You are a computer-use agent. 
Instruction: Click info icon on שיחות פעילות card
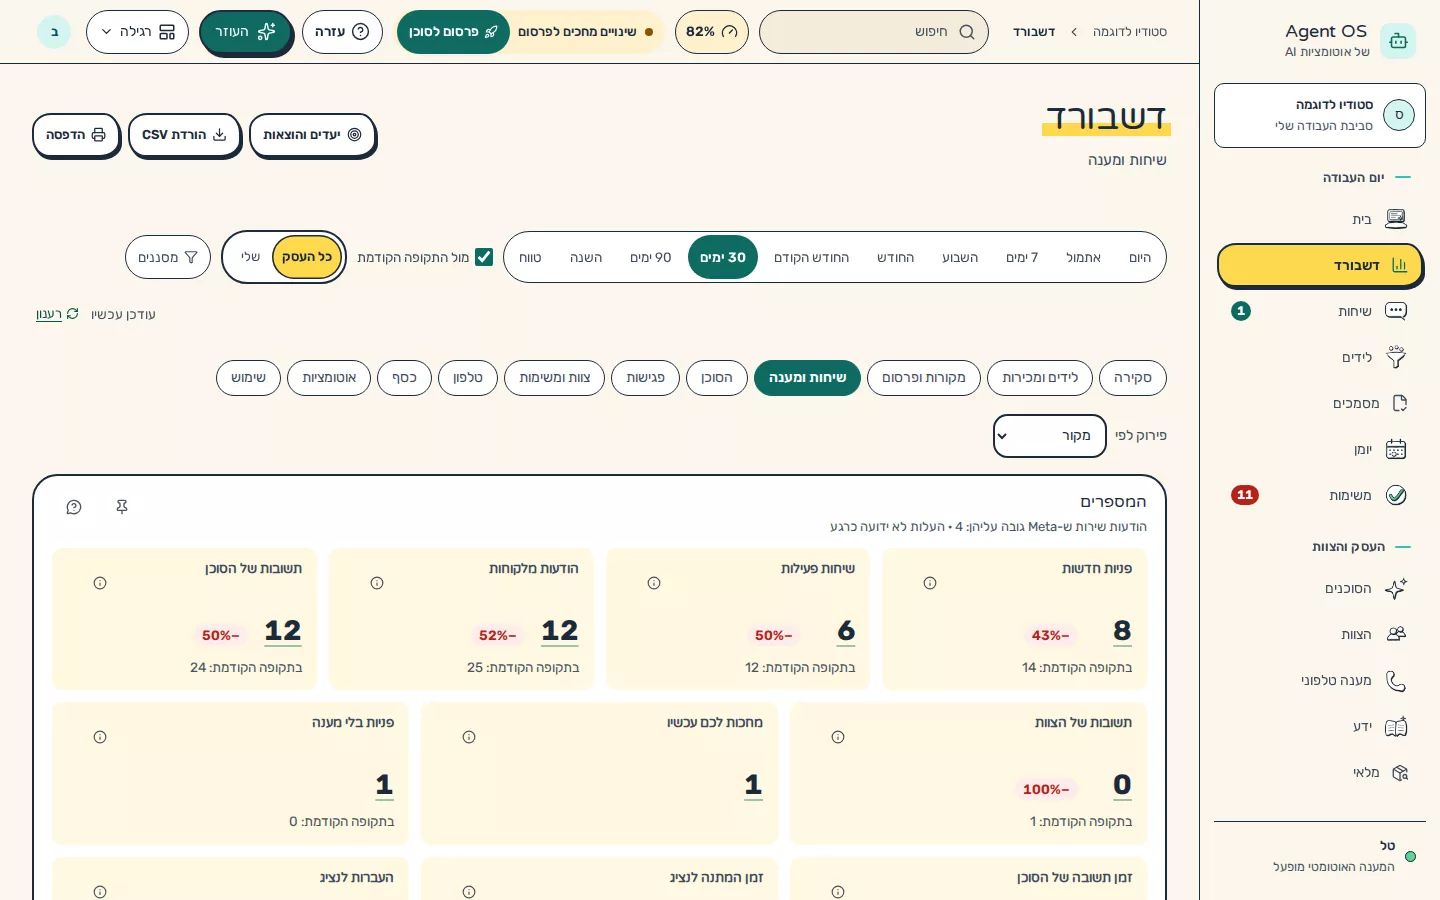coord(654,583)
